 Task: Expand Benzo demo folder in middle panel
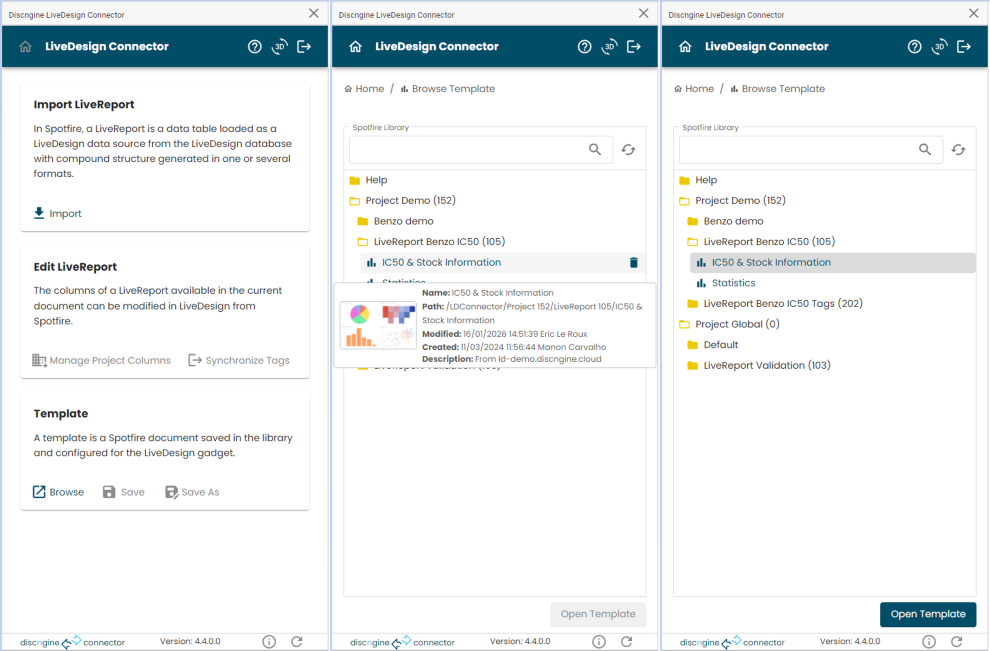click(395, 222)
